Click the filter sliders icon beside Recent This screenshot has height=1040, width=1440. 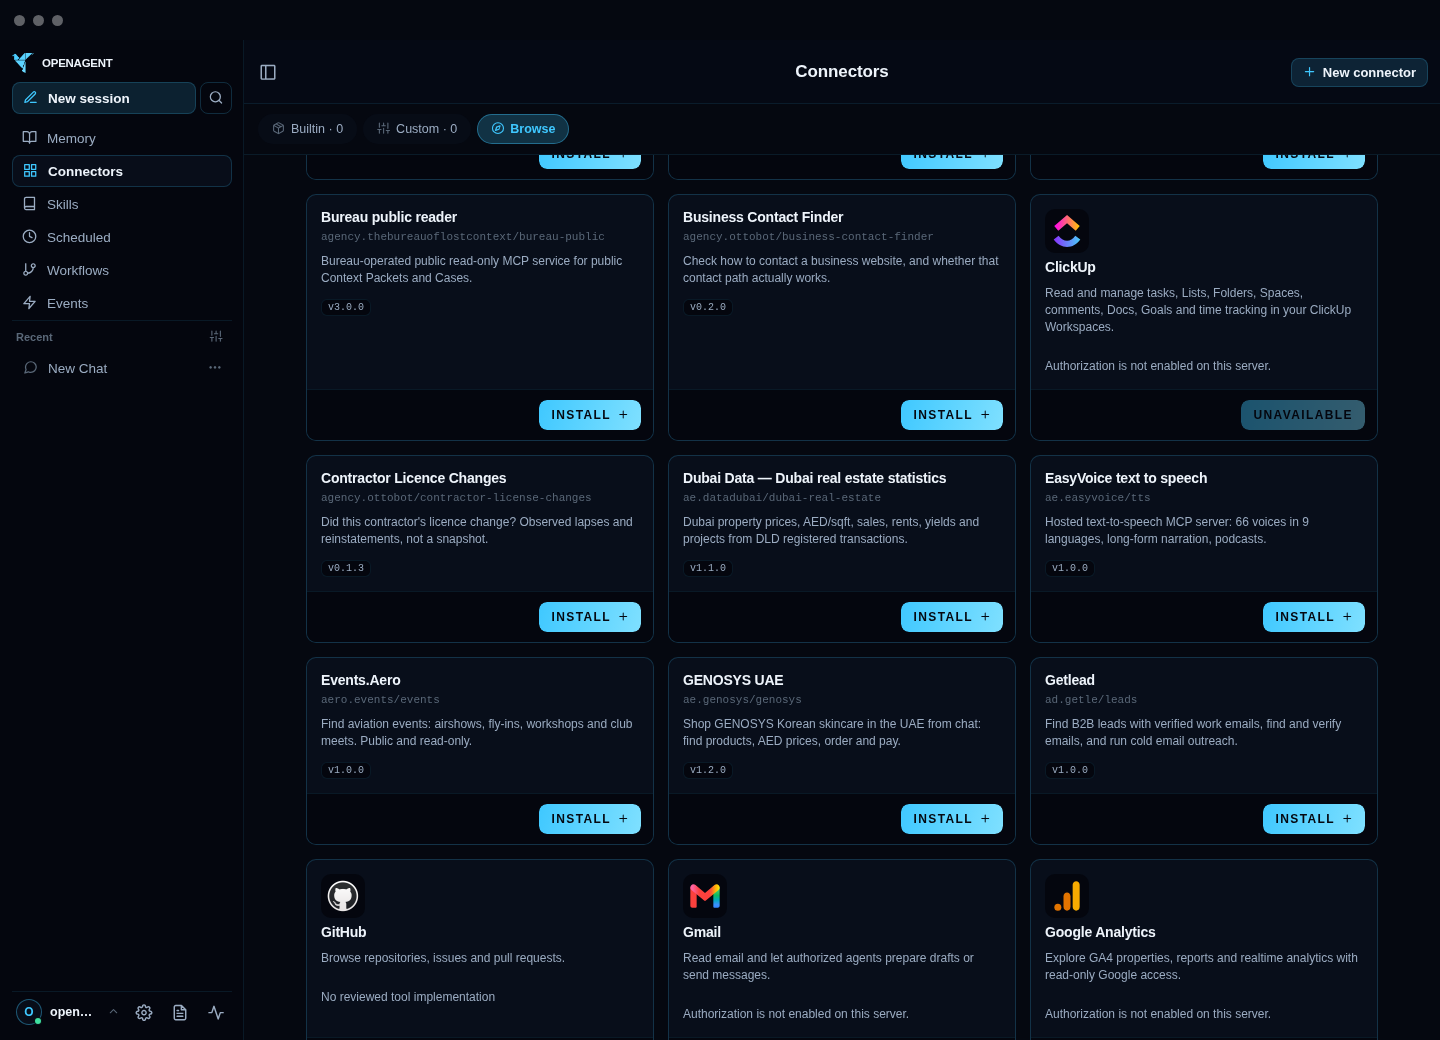coord(216,337)
